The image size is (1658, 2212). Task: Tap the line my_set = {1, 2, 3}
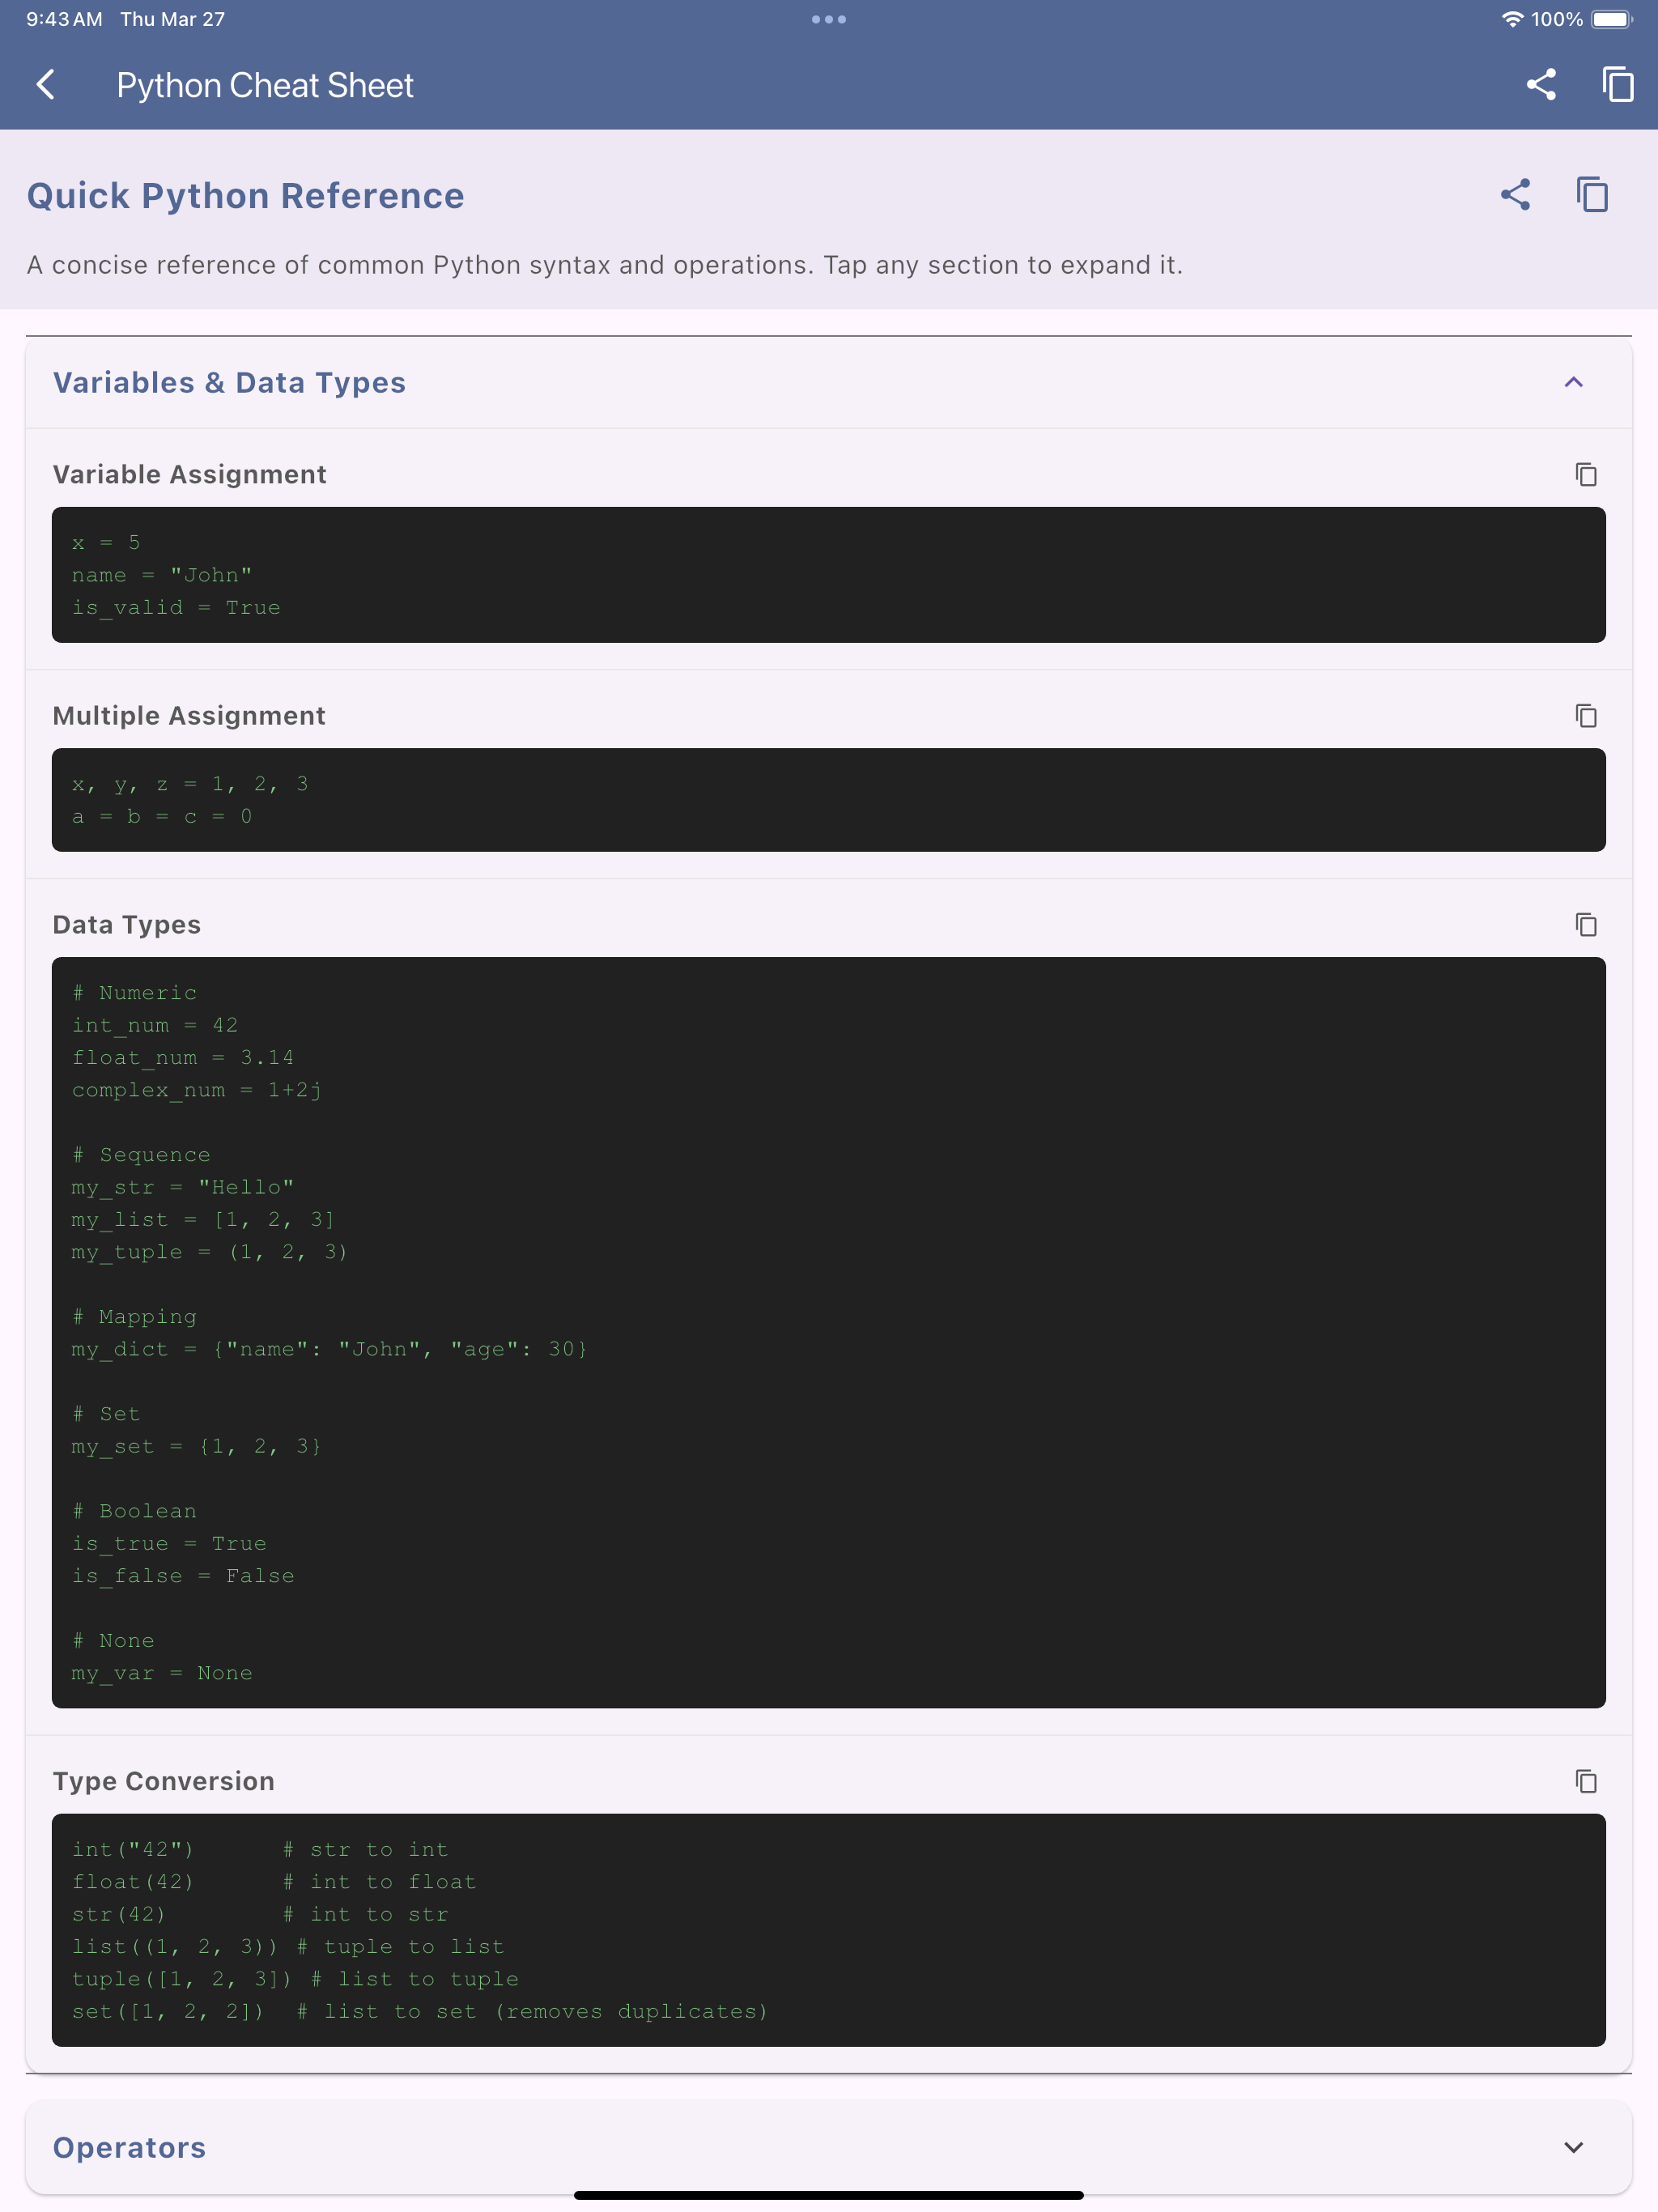point(197,1446)
